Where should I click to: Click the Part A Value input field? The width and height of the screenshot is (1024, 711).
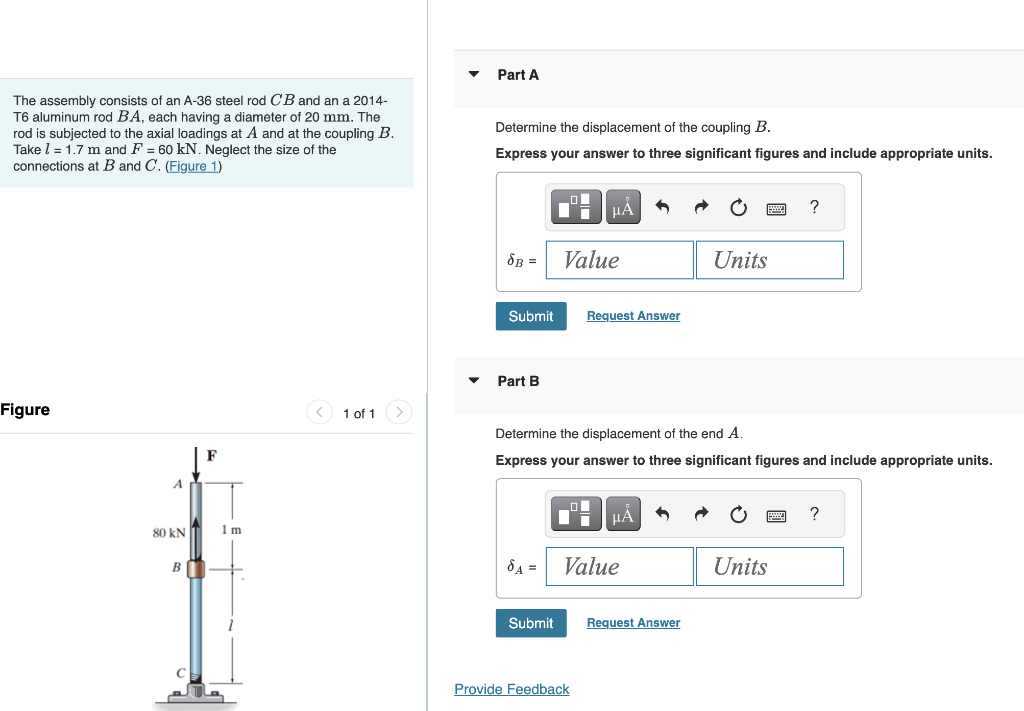619,259
